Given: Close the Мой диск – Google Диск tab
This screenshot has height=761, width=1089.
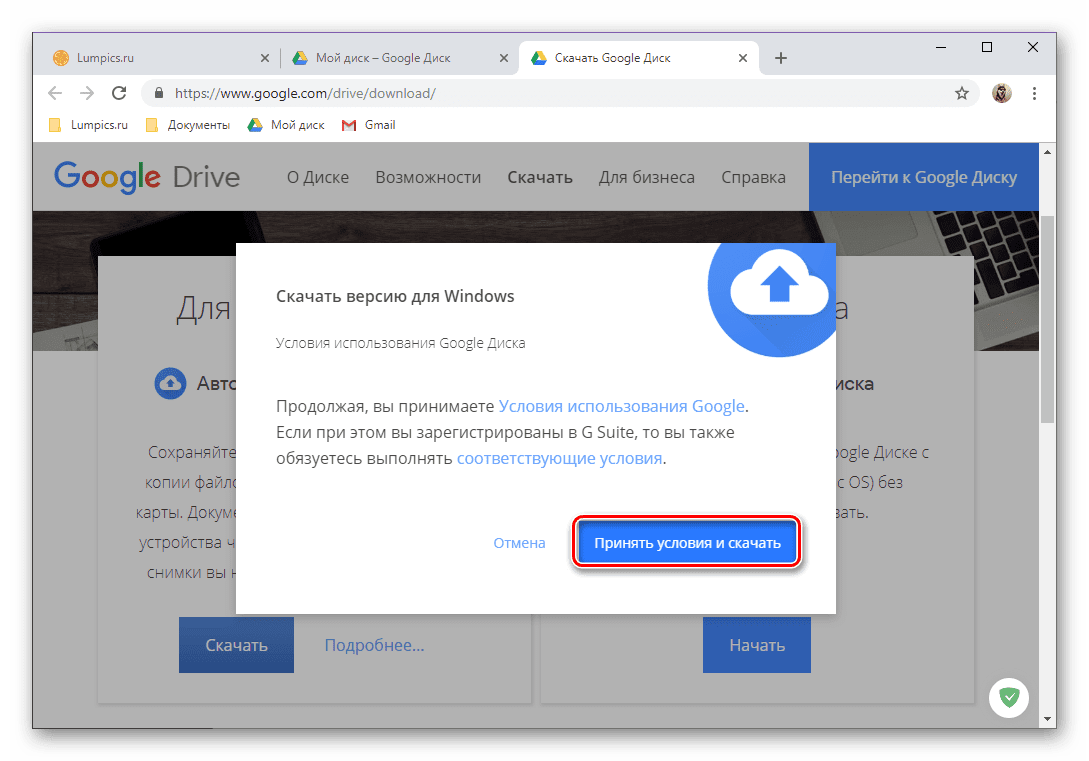Looking at the screenshot, I should [x=504, y=58].
